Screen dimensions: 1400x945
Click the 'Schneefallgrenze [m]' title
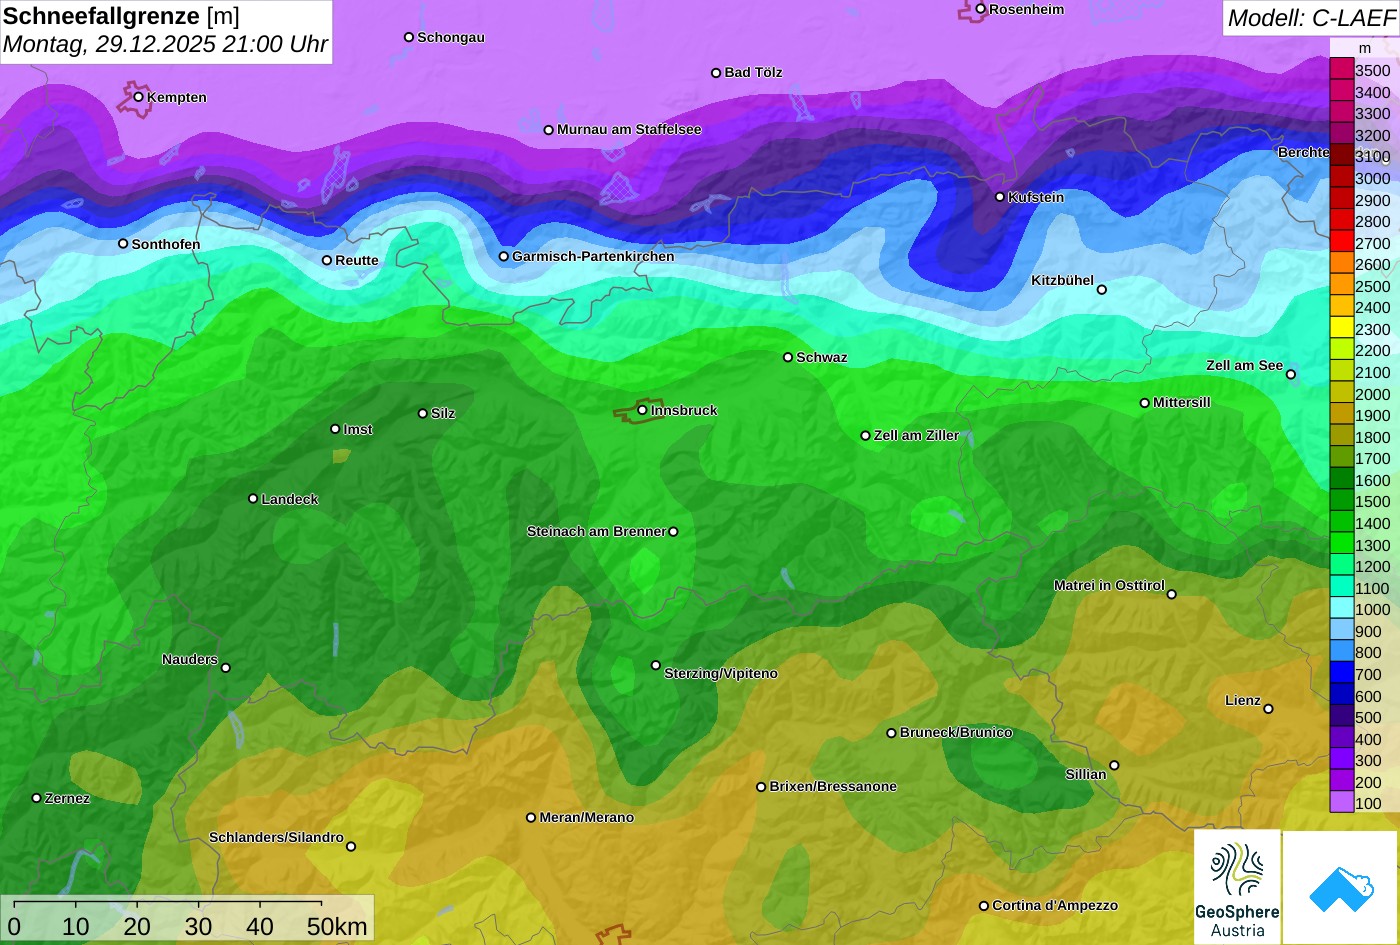(x=121, y=16)
